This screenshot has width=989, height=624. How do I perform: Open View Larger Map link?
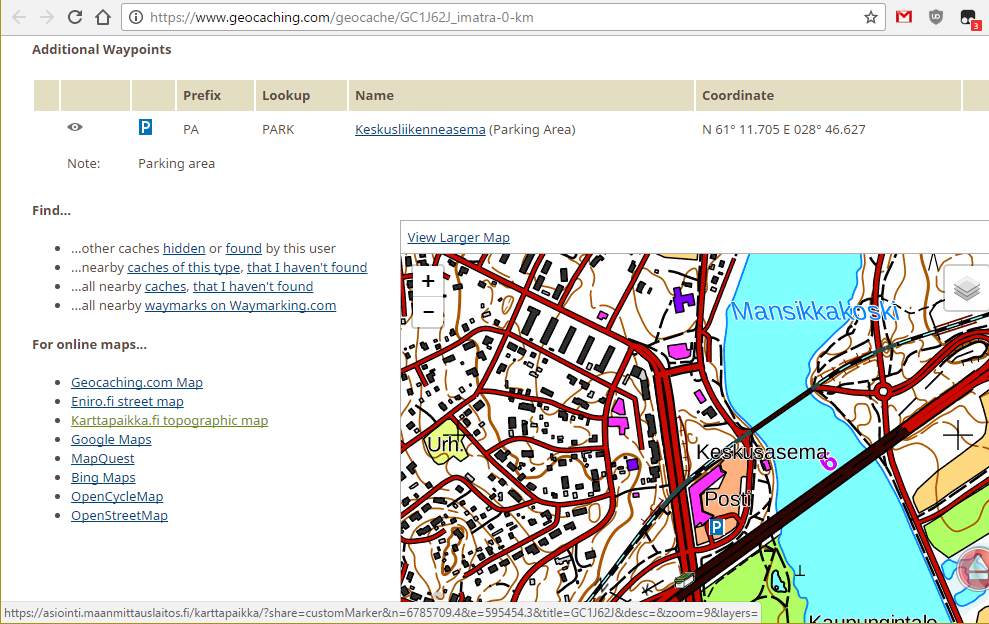point(458,237)
